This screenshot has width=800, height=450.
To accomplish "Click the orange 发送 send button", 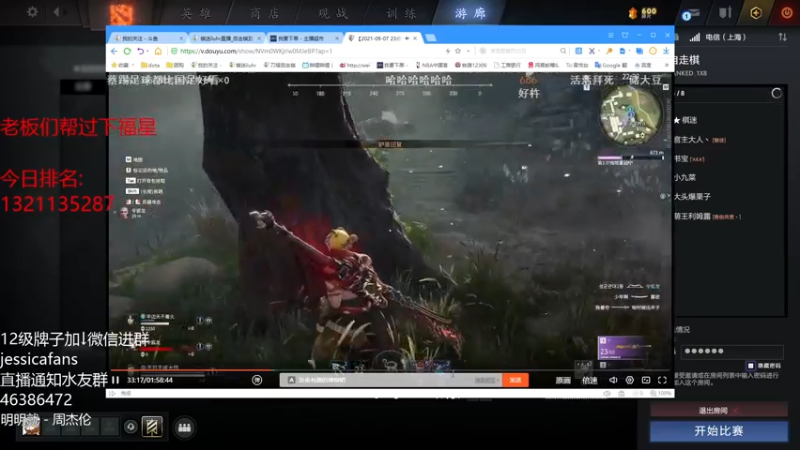I will (x=515, y=380).
